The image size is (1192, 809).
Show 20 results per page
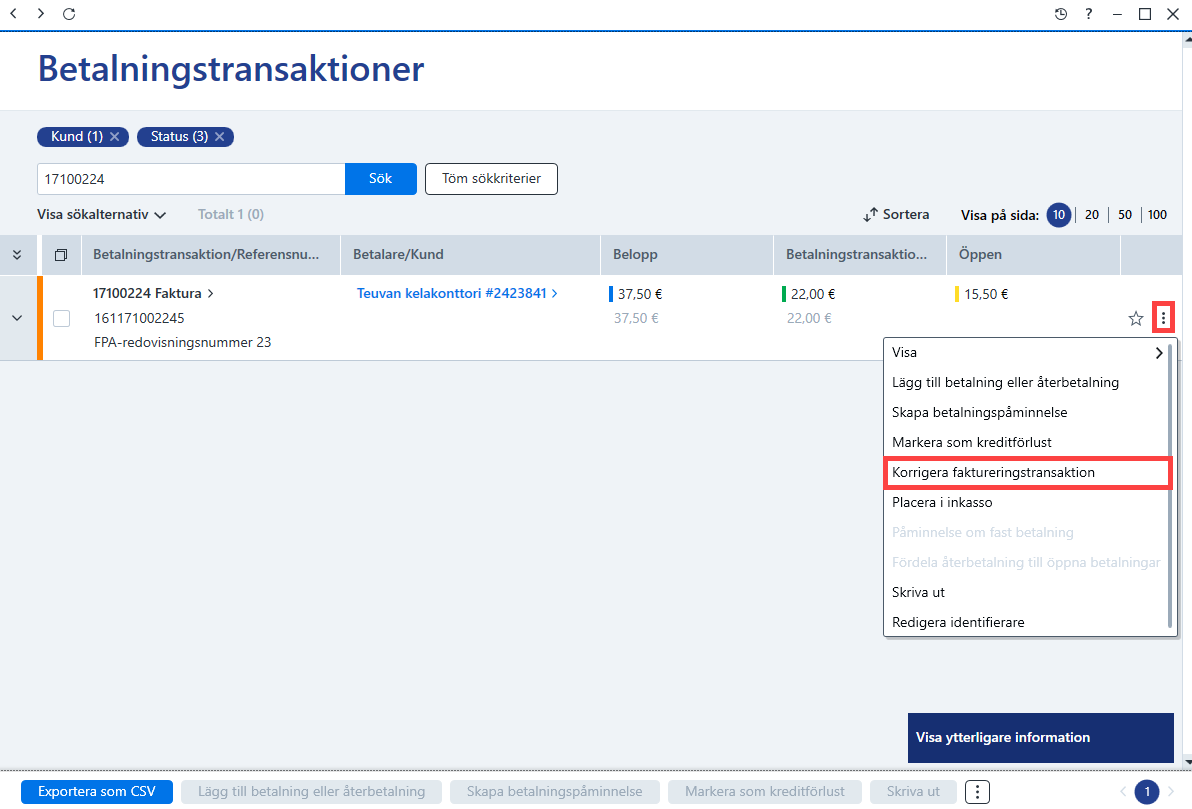pos(1092,215)
